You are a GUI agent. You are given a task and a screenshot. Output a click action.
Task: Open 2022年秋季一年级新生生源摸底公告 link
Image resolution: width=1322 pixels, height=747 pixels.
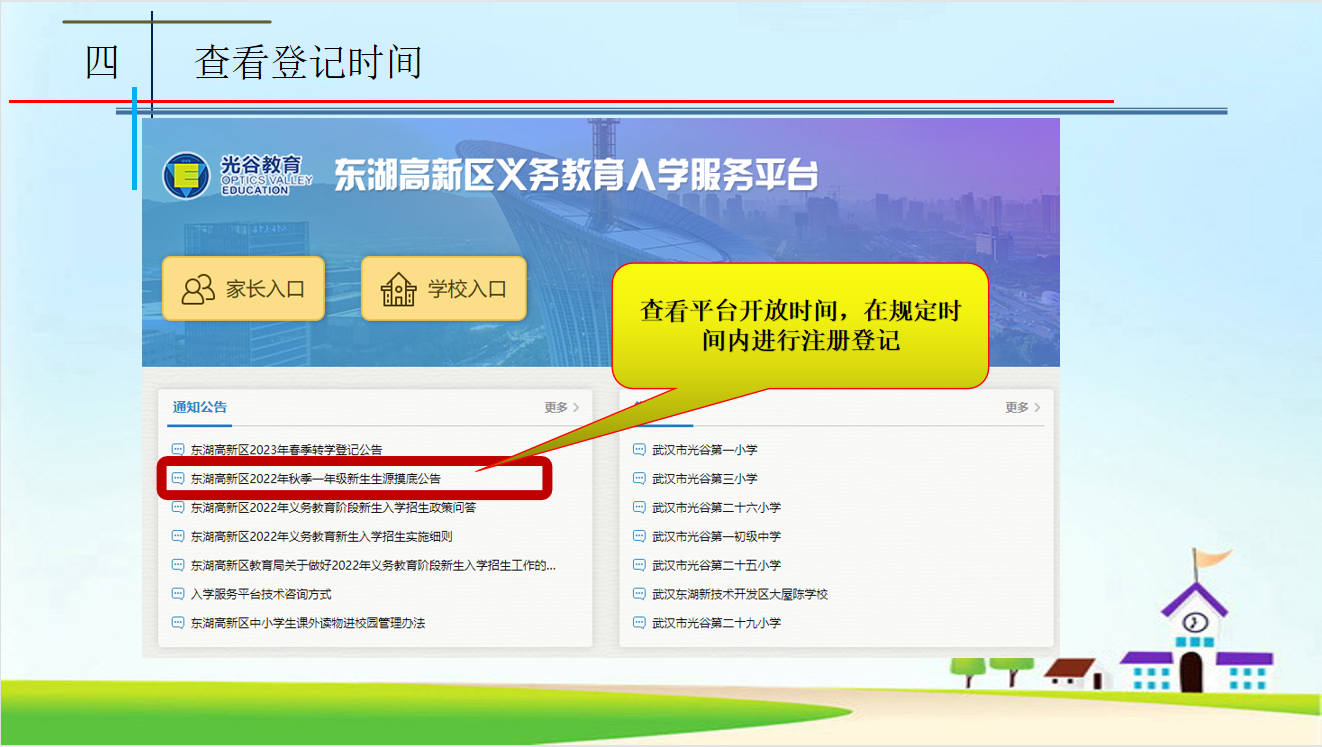[315, 479]
